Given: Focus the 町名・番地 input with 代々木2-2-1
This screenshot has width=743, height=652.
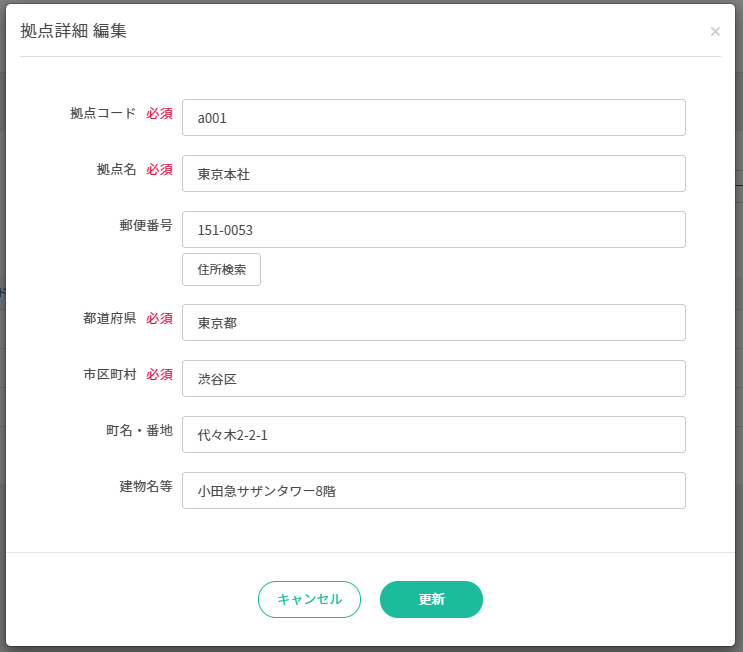Looking at the screenshot, I should pos(433,435).
